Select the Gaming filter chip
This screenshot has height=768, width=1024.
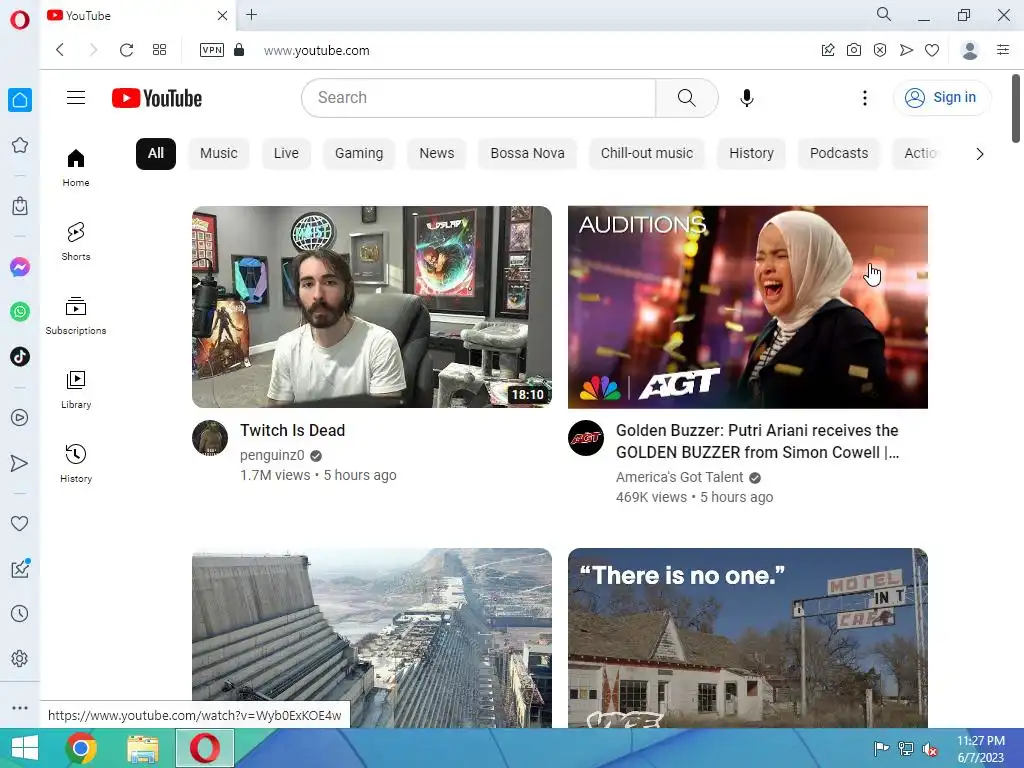(359, 153)
